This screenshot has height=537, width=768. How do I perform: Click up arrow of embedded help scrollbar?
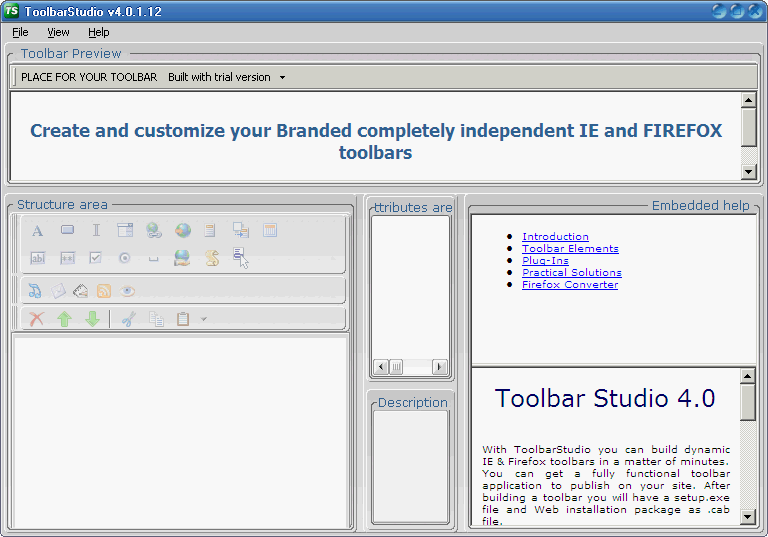pos(747,376)
